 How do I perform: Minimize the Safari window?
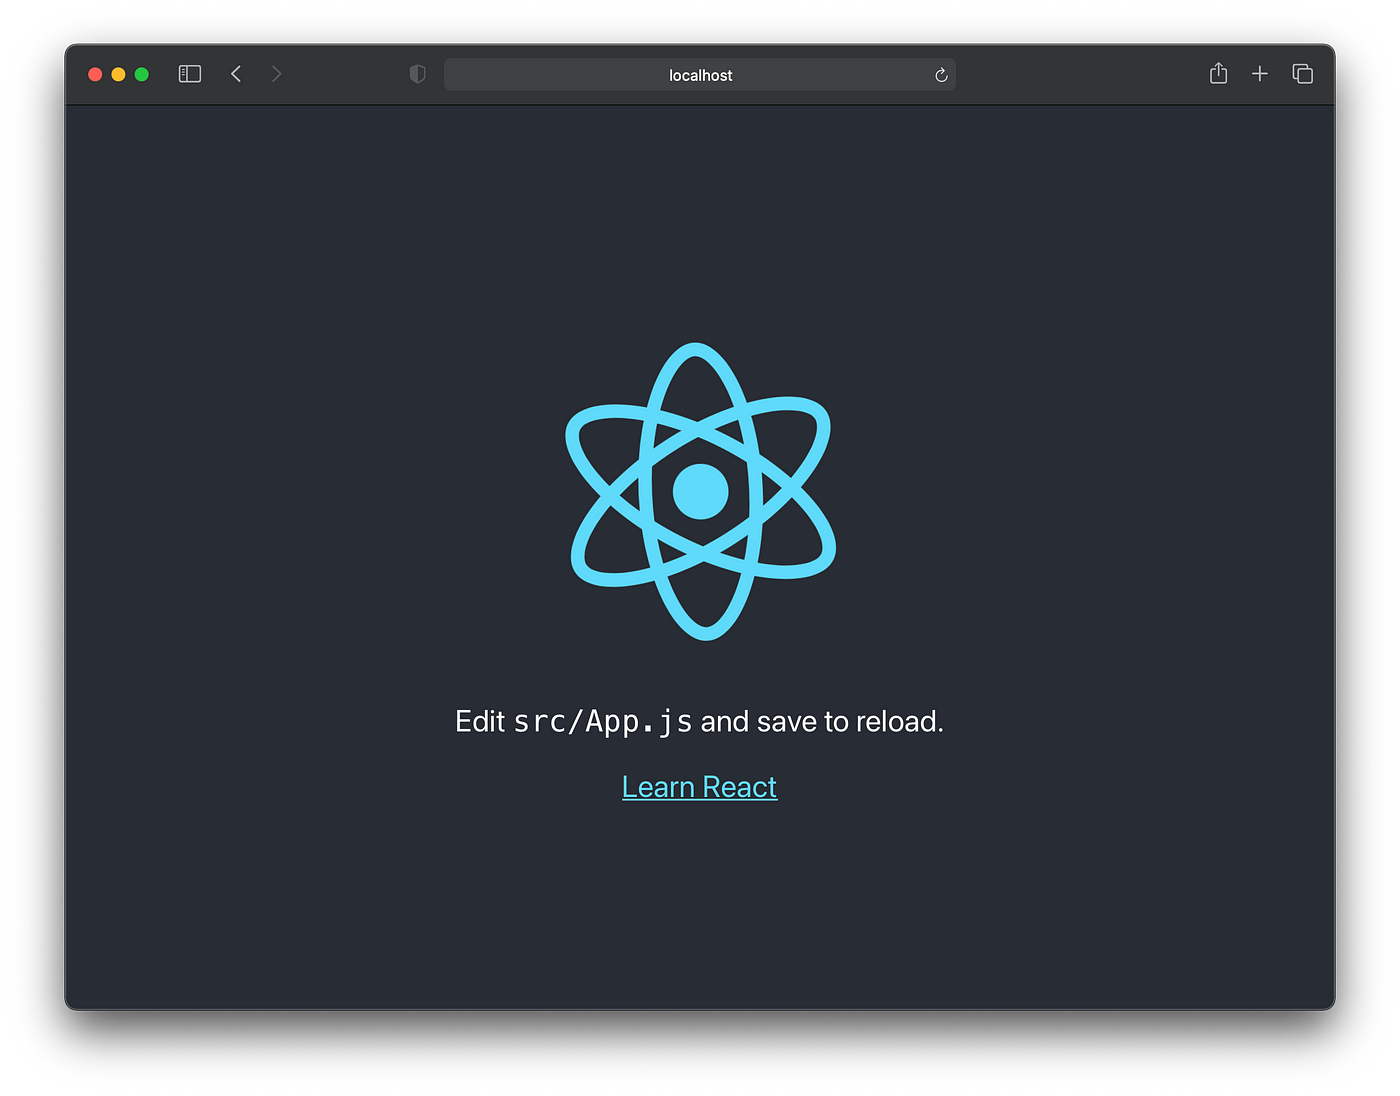coord(118,74)
